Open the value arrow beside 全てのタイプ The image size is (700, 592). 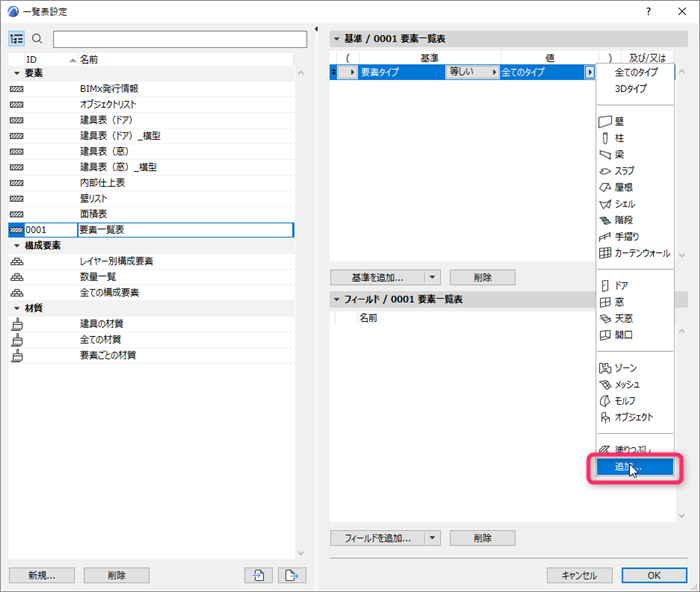coord(590,72)
